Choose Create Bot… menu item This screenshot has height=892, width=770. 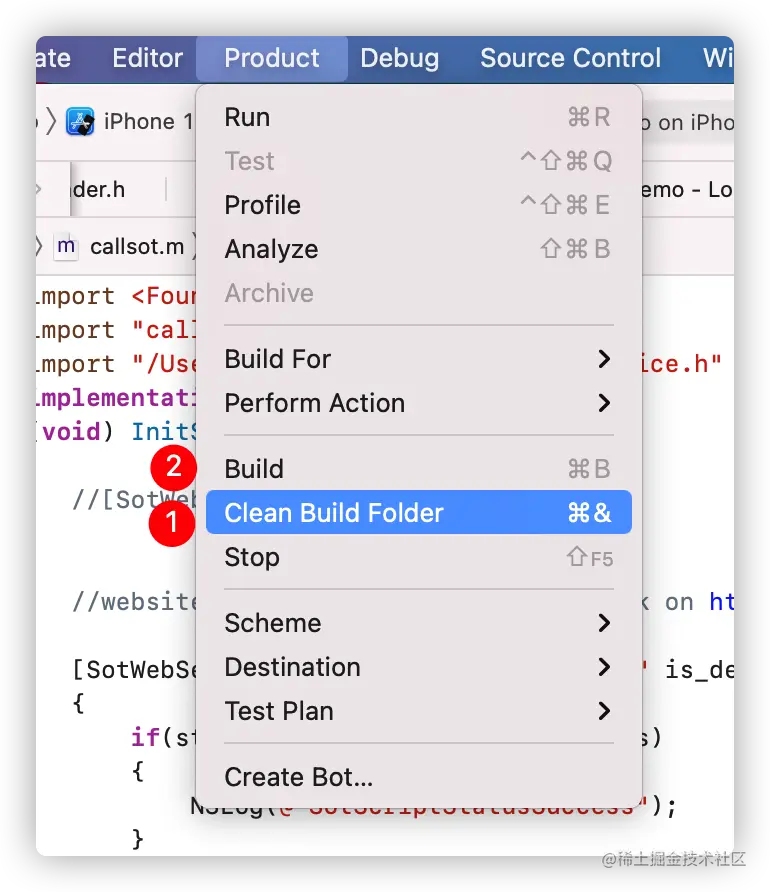pyautogui.click(x=419, y=777)
